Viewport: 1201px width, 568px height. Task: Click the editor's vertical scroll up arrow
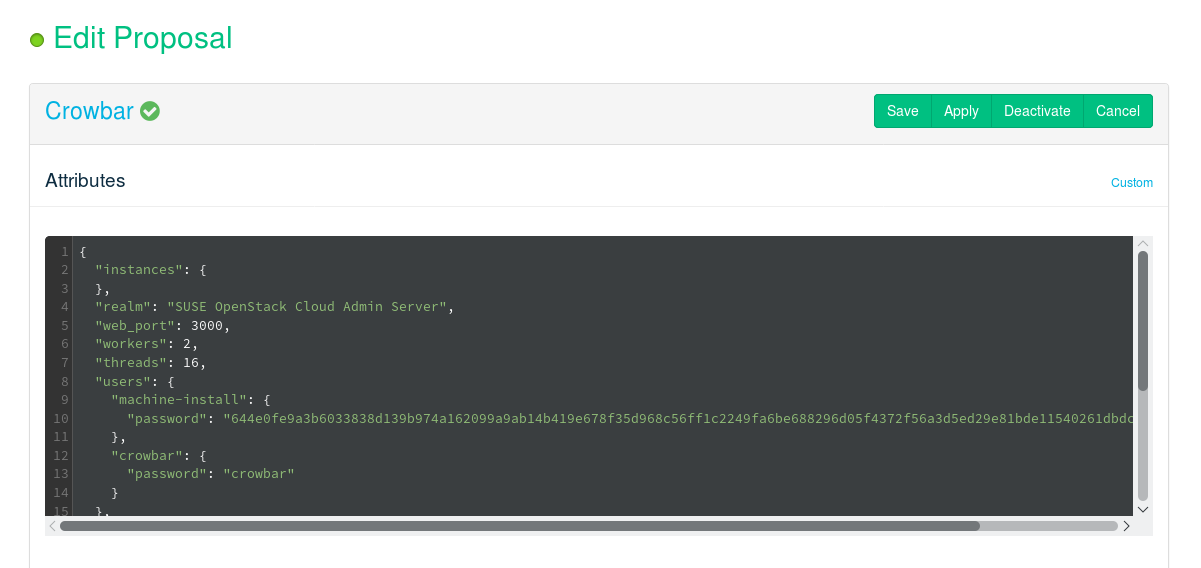click(x=1143, y=243)
